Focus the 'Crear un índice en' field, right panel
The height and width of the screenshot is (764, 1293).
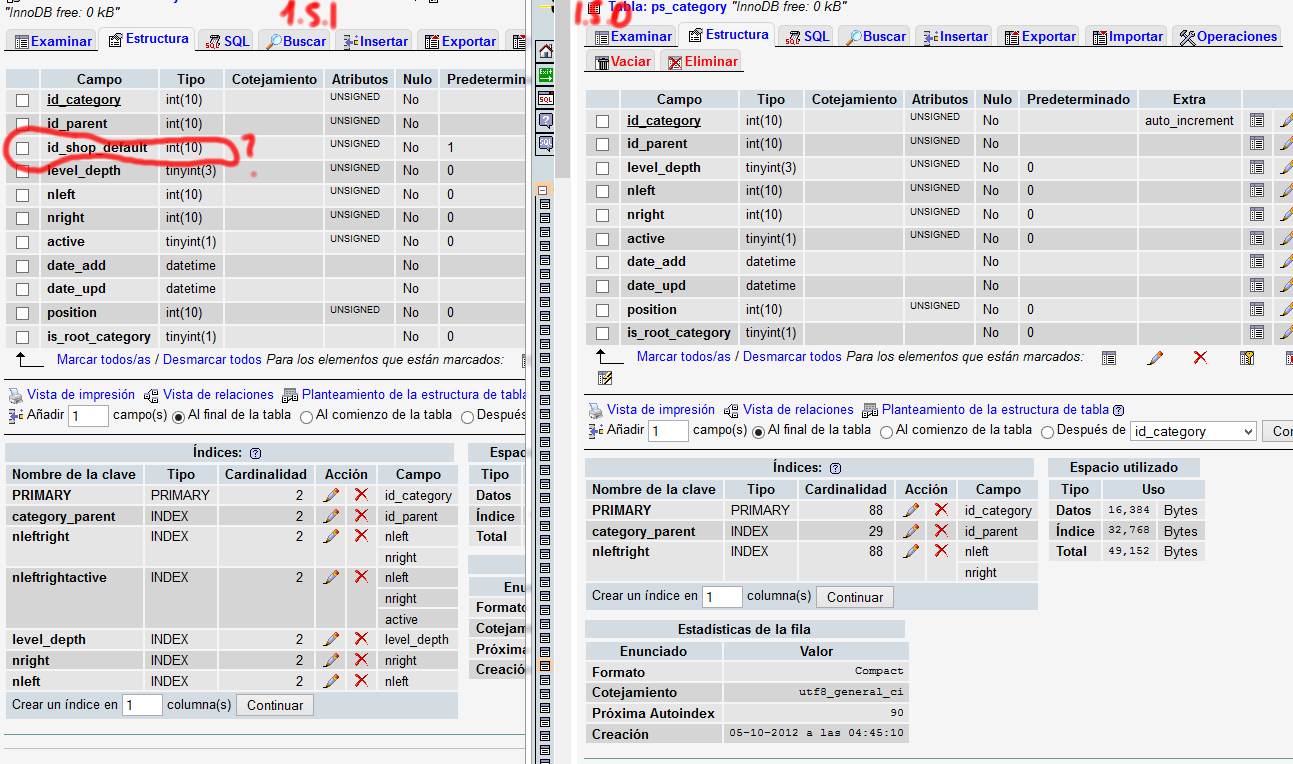tap(722, 597)
